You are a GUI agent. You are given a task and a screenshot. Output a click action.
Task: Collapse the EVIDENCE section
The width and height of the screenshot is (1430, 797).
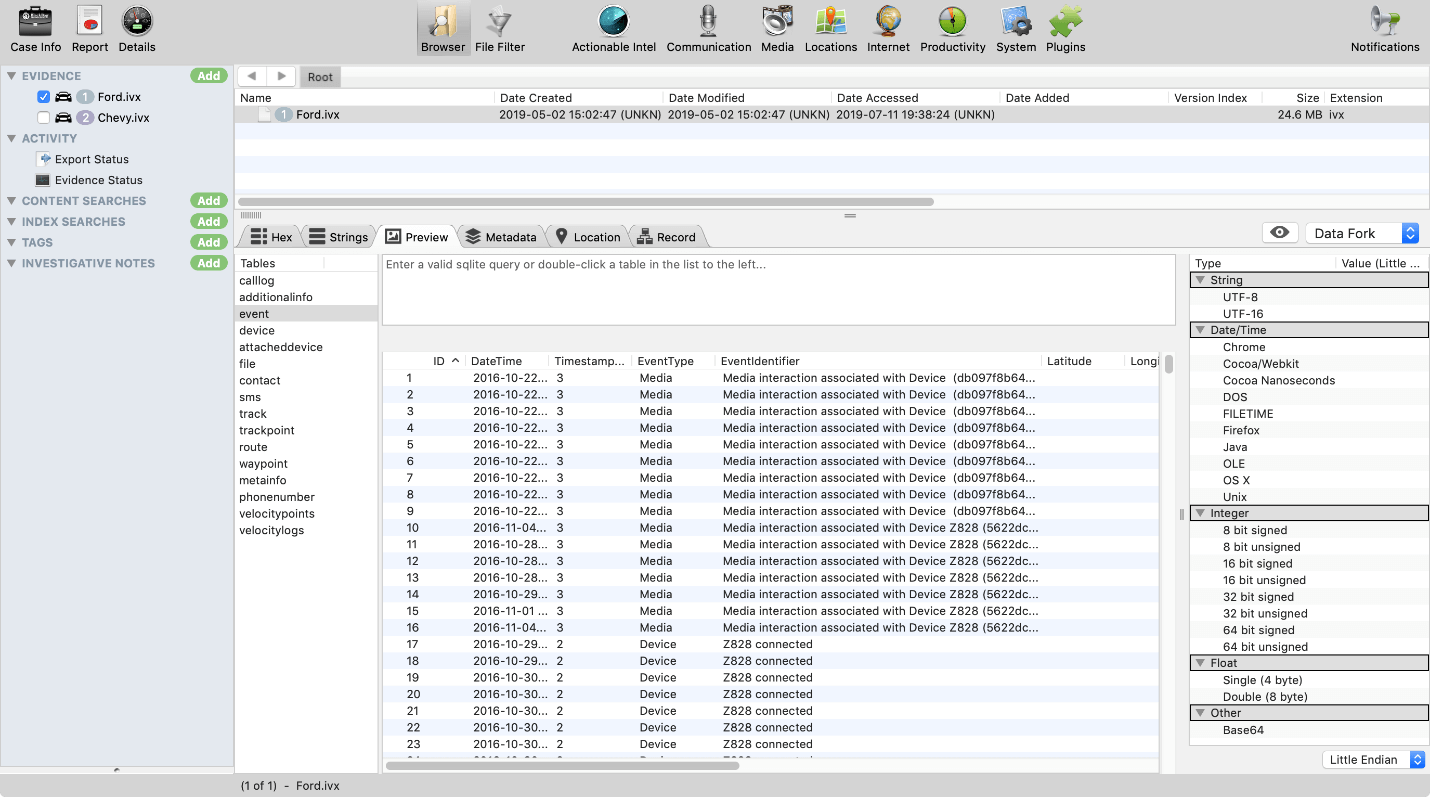pos(9,75)
